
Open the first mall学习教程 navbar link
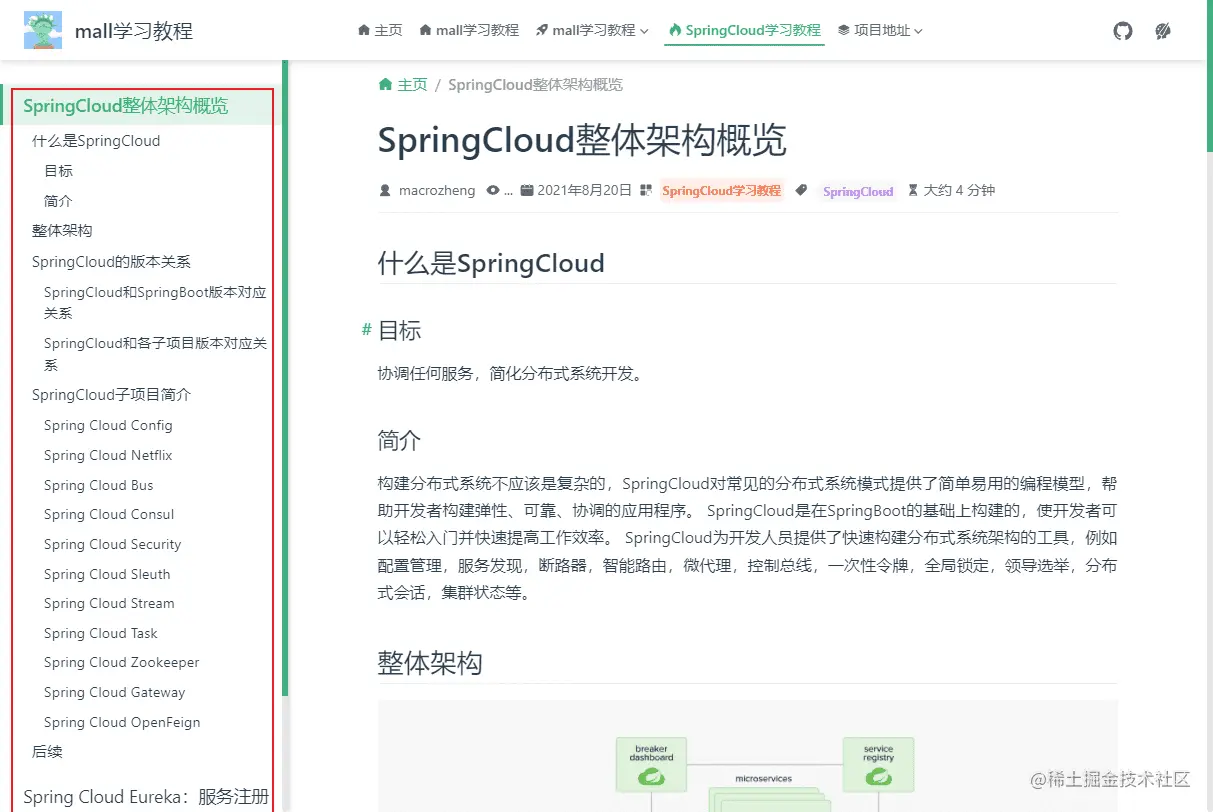[x=469, y=31]
